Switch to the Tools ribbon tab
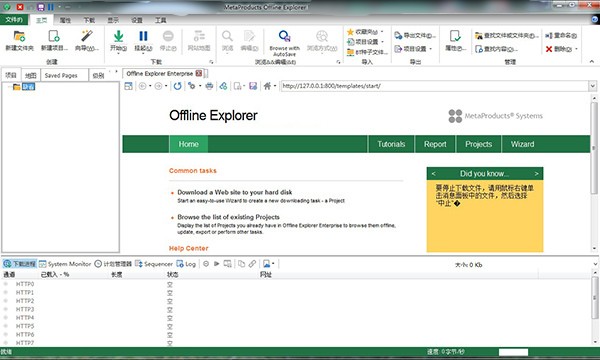Viewport: 600px width, 360px height. pyautogui.click(x=160, y=20)
